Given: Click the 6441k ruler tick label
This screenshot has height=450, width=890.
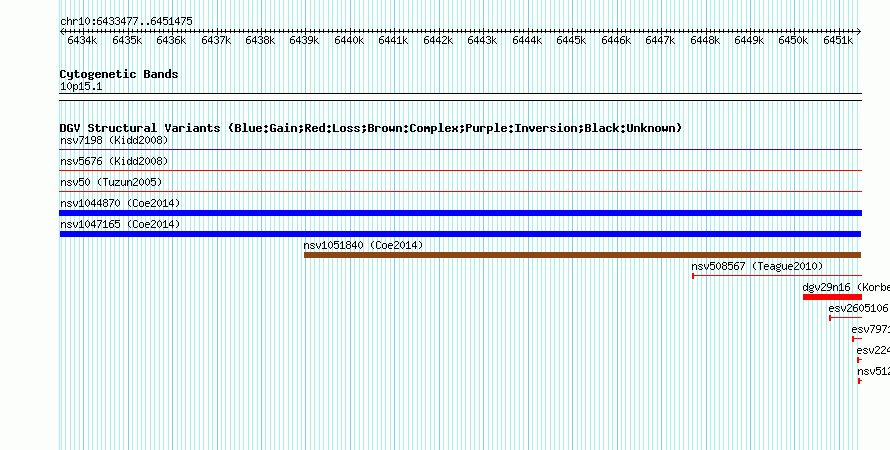Looking at the screenshot, I should point(393,40).
